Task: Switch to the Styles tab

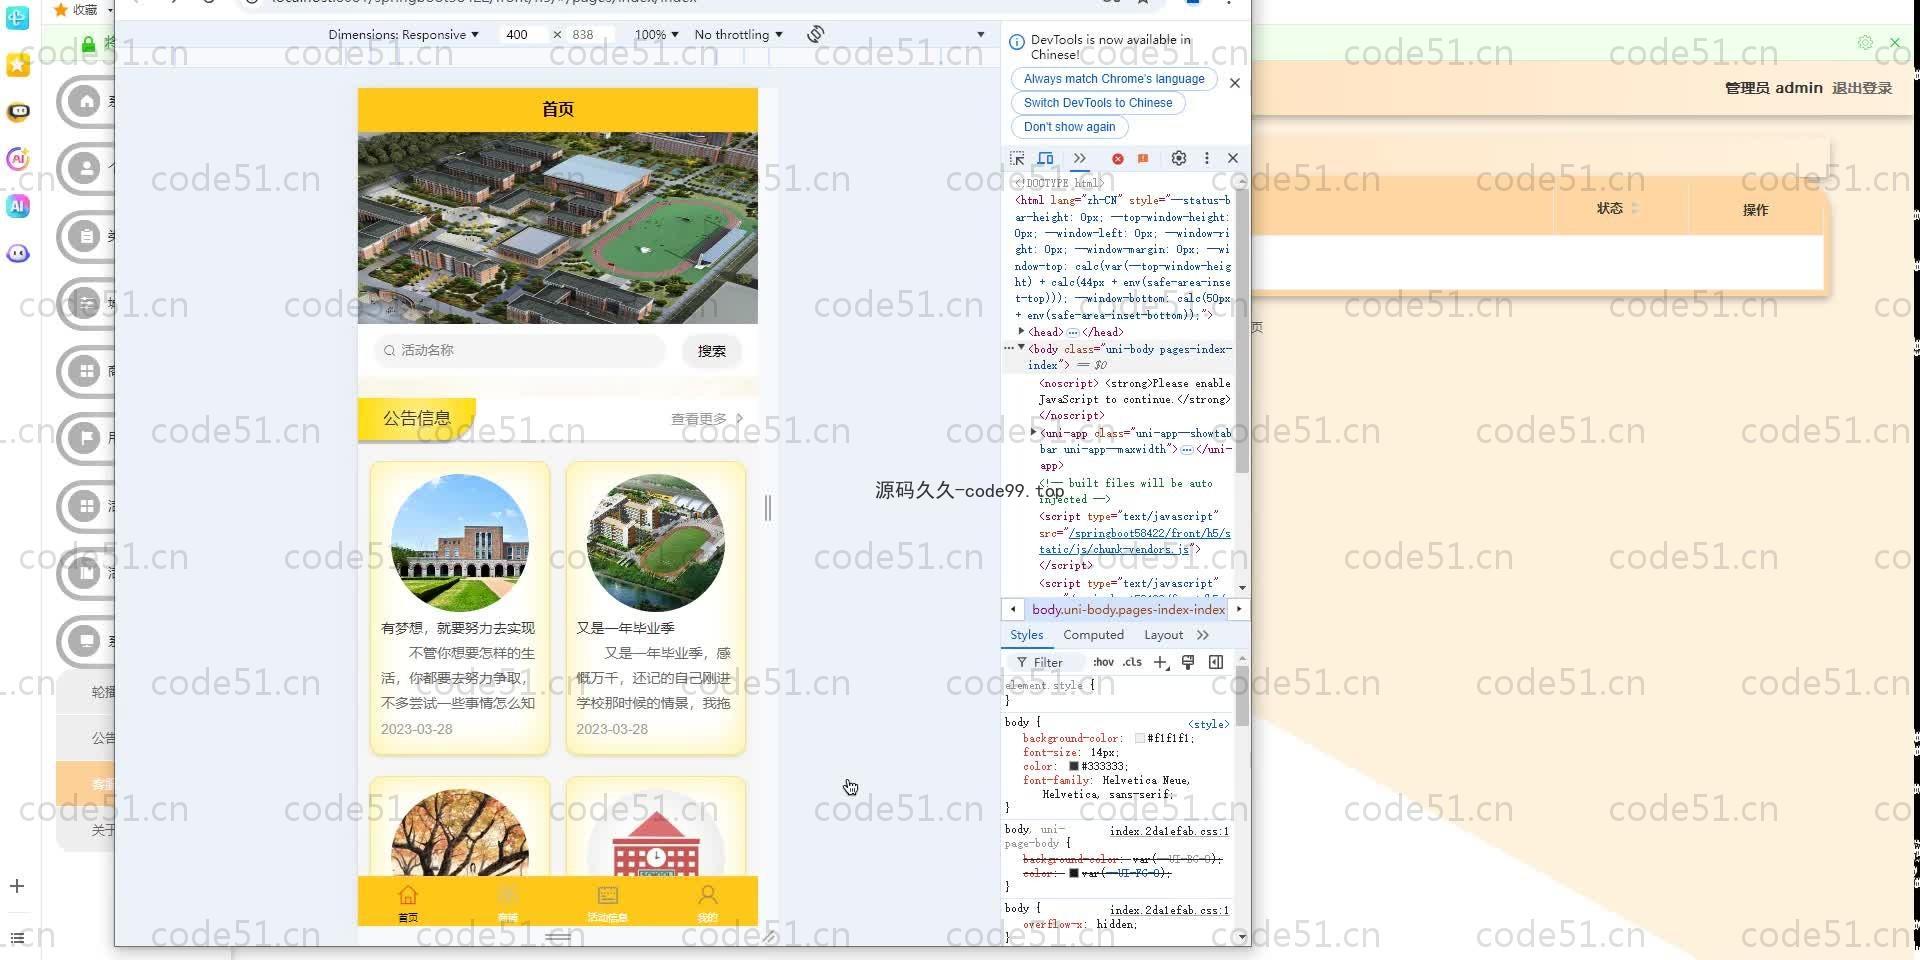Action: (x=1026, y=635)
